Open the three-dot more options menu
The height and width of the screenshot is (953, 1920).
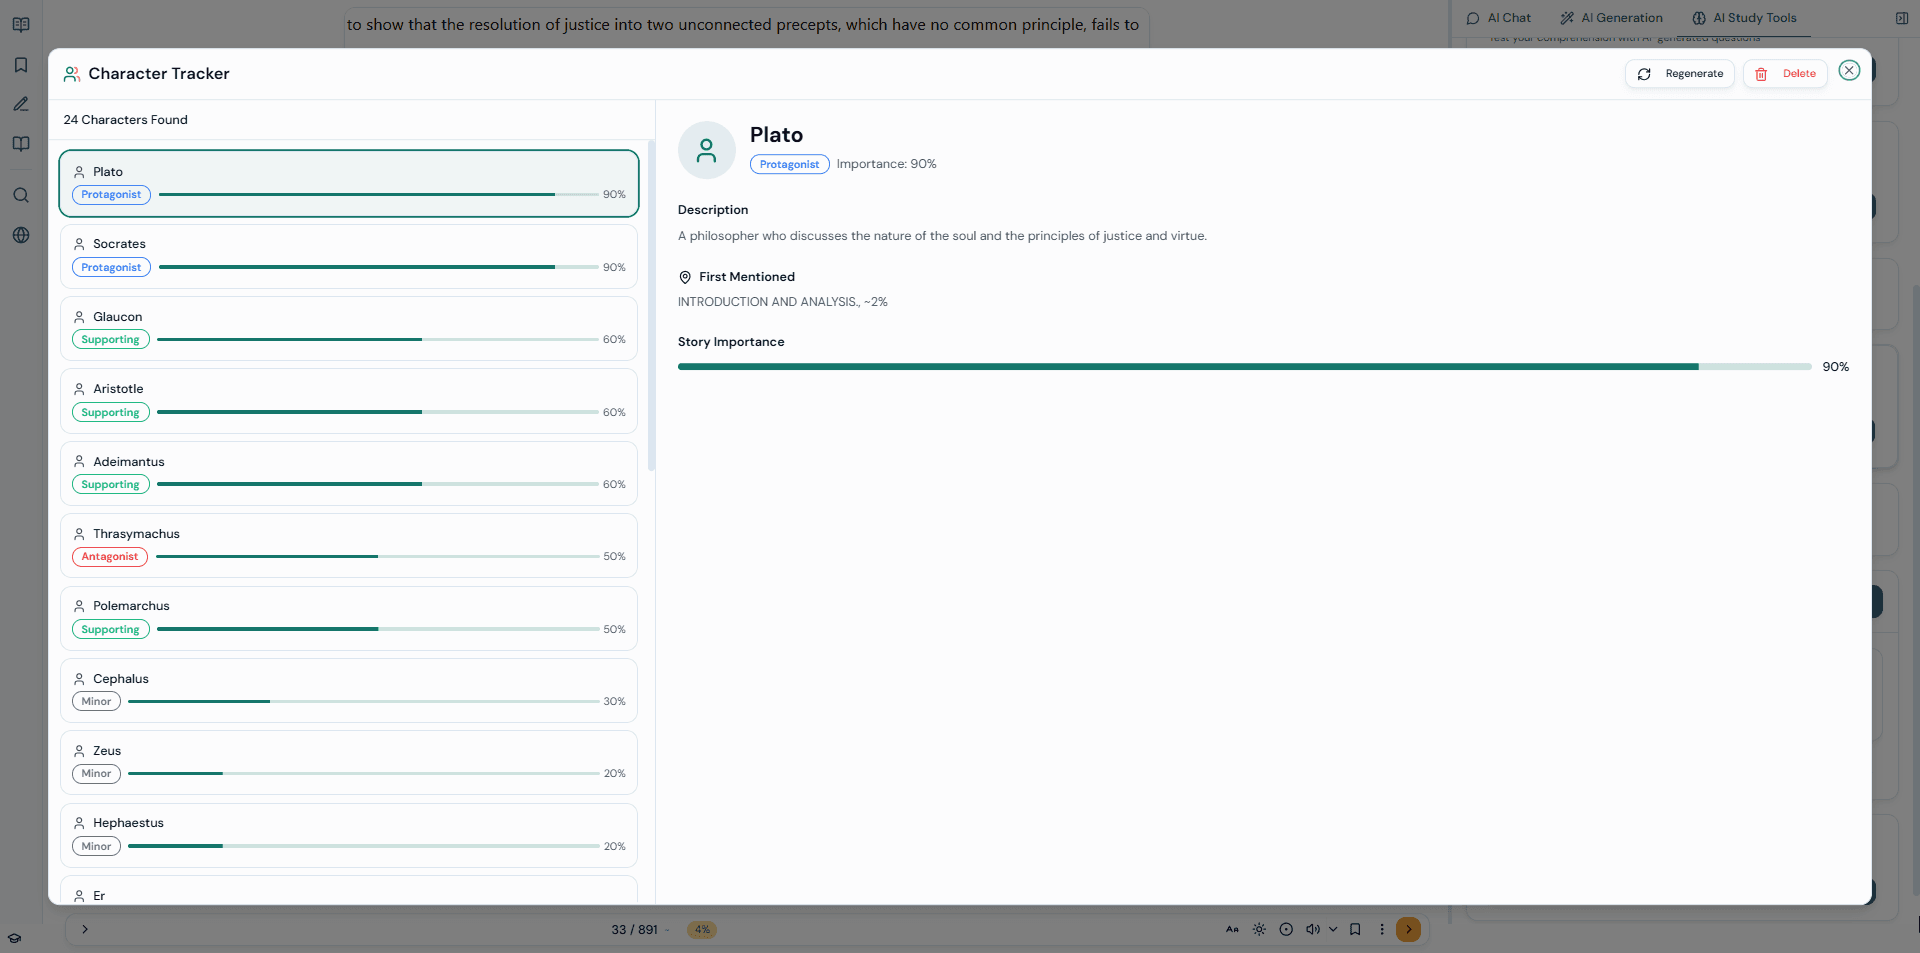coord(1382,929)
